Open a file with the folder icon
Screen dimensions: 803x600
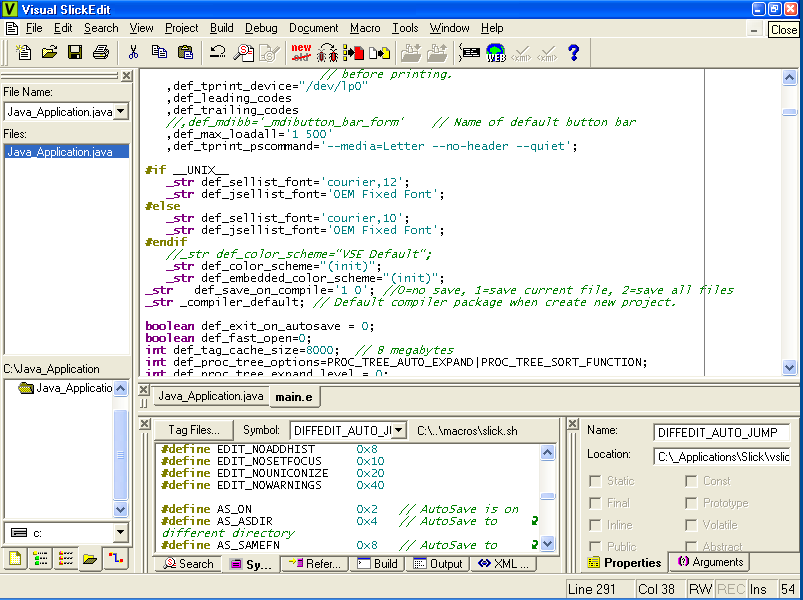[x=50, y=52]
